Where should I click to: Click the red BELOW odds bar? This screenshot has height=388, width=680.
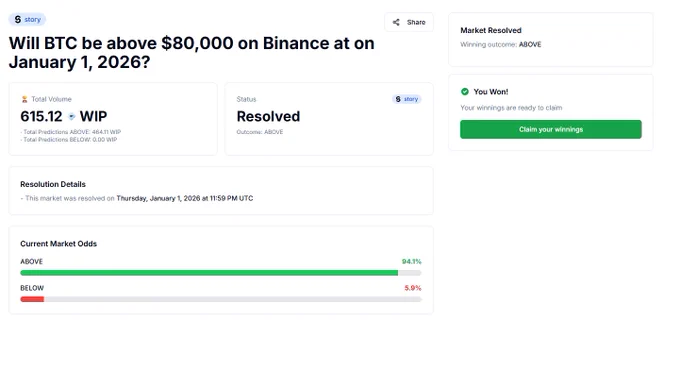(x=32, y=299)
